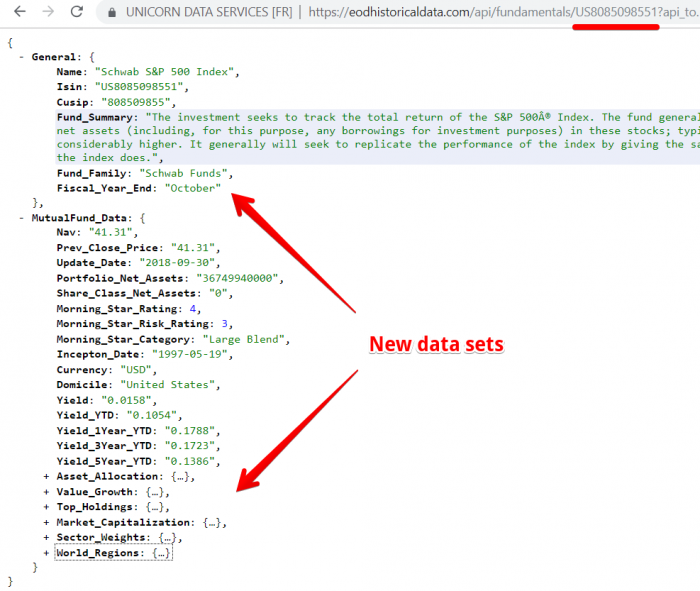Select the Morning_Star_Risk_Rating value 3

tap(225, 324)
